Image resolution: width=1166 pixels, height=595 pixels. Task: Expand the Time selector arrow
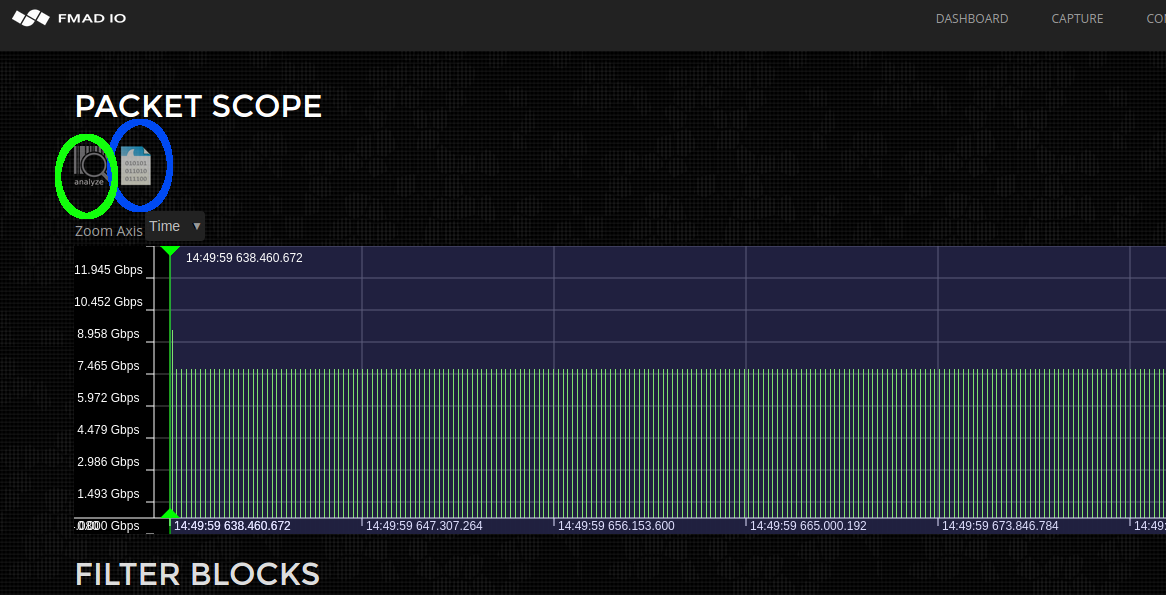[x=196, y=226]
